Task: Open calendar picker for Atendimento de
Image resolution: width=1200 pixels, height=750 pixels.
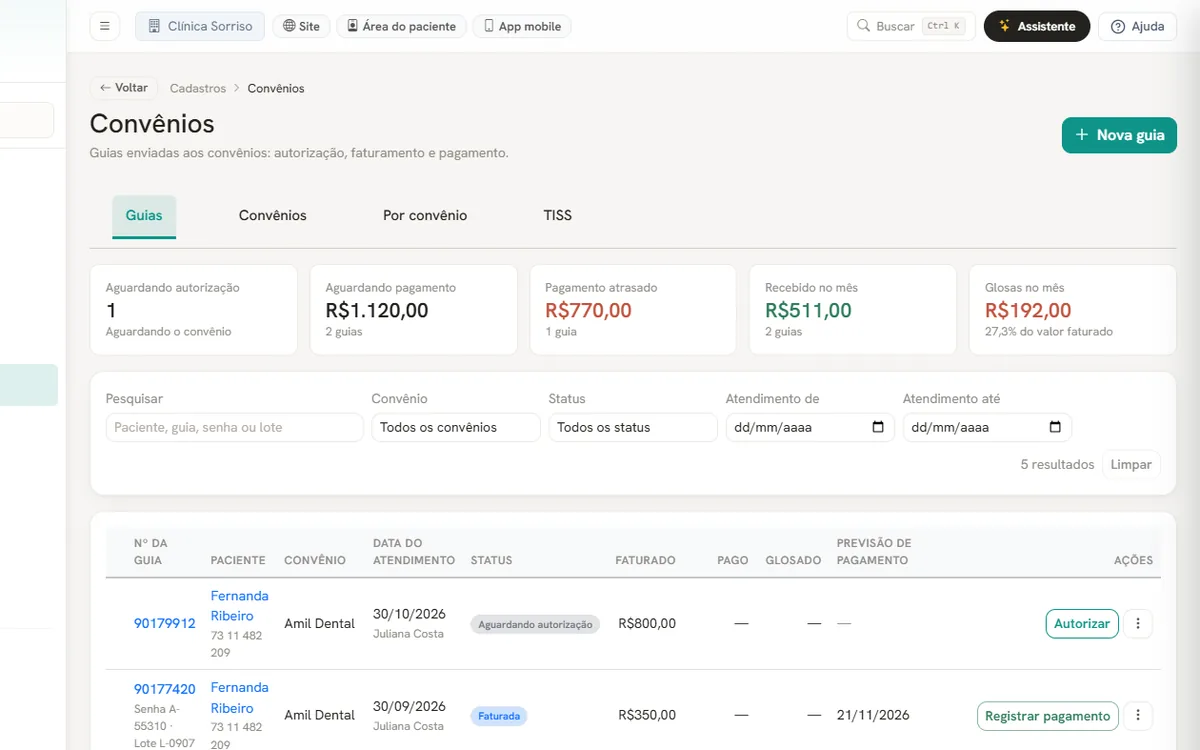Action: (878, 427)
